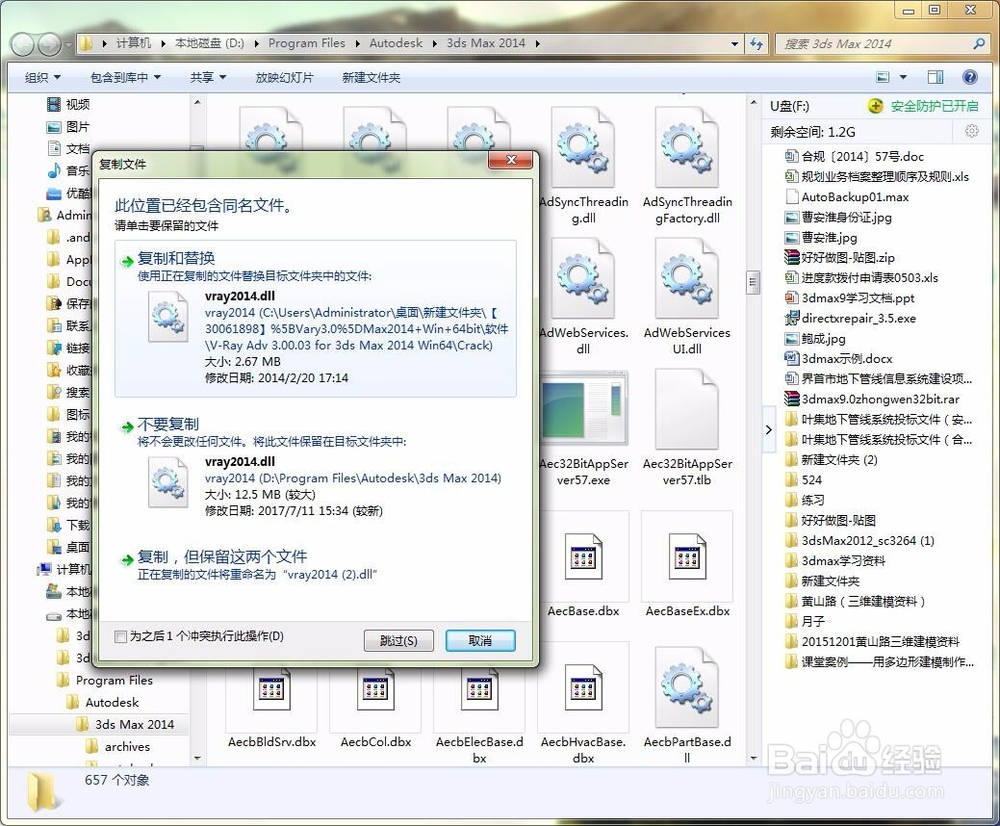Choose the Copy and Replace option
The width and height of the screenshot is (1000, 826).
point(316,318)
